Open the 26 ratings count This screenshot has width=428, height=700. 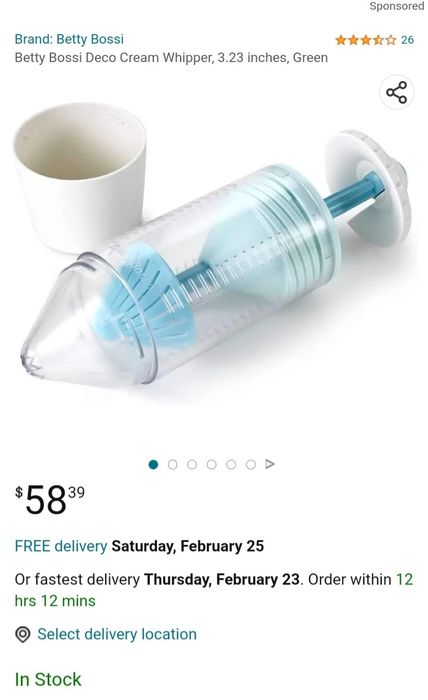pyautogui.click(x=407, y=40)
